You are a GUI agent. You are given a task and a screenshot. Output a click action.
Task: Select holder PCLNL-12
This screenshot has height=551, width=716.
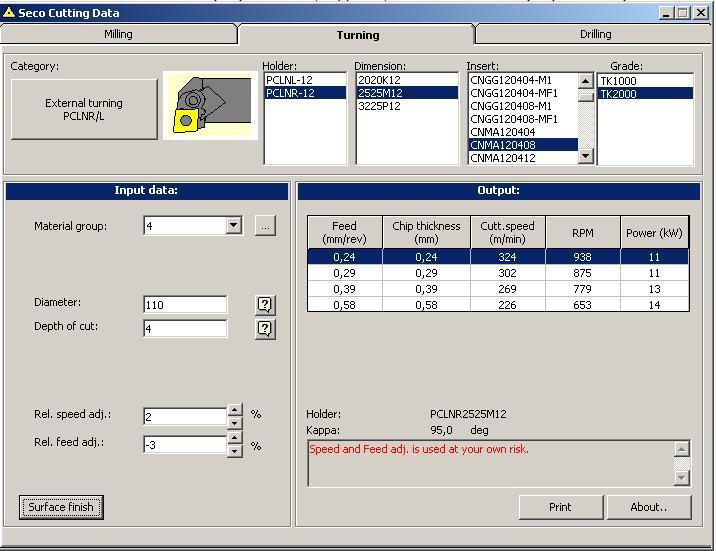click(x=305, y=80)
